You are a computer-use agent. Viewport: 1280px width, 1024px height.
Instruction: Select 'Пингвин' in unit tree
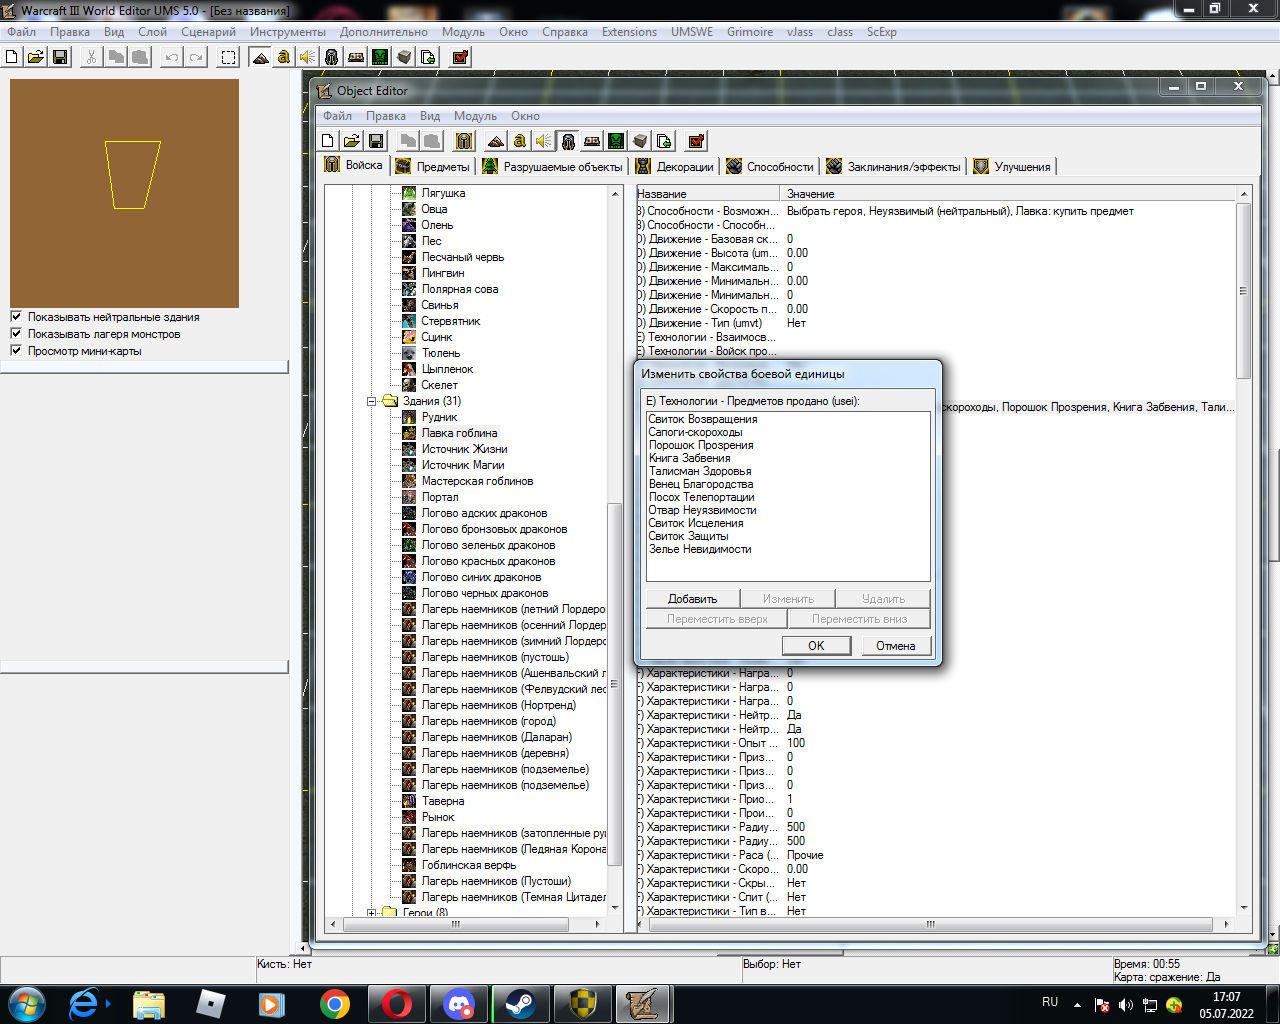coord(443,273)
